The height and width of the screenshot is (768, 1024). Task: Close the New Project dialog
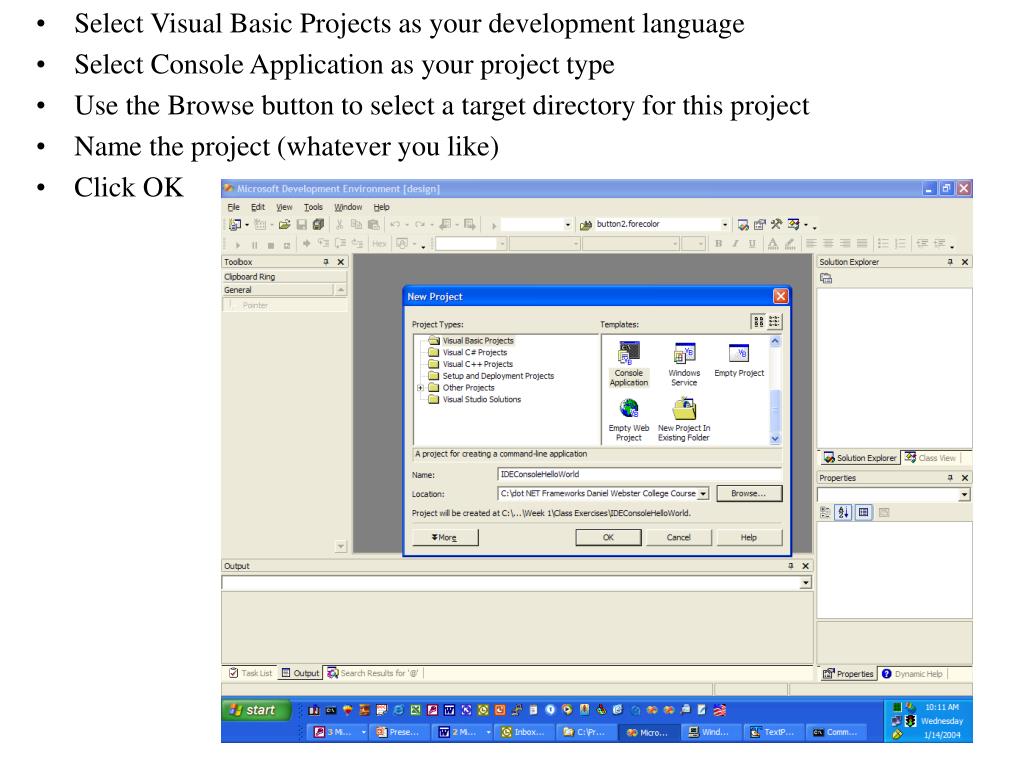780,296
